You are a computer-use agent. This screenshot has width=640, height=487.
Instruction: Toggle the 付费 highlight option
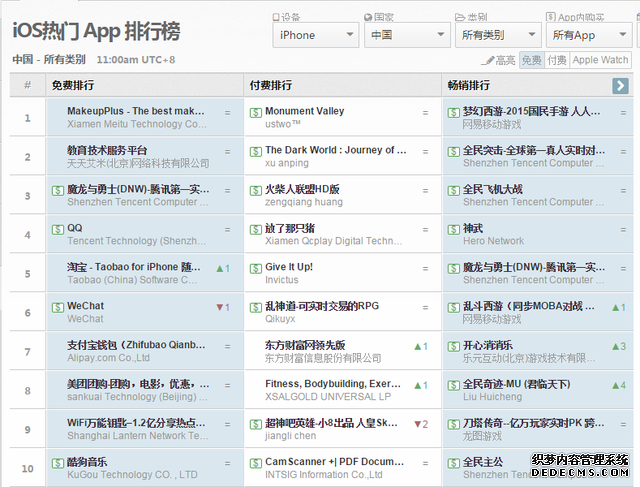coord(557,60)
